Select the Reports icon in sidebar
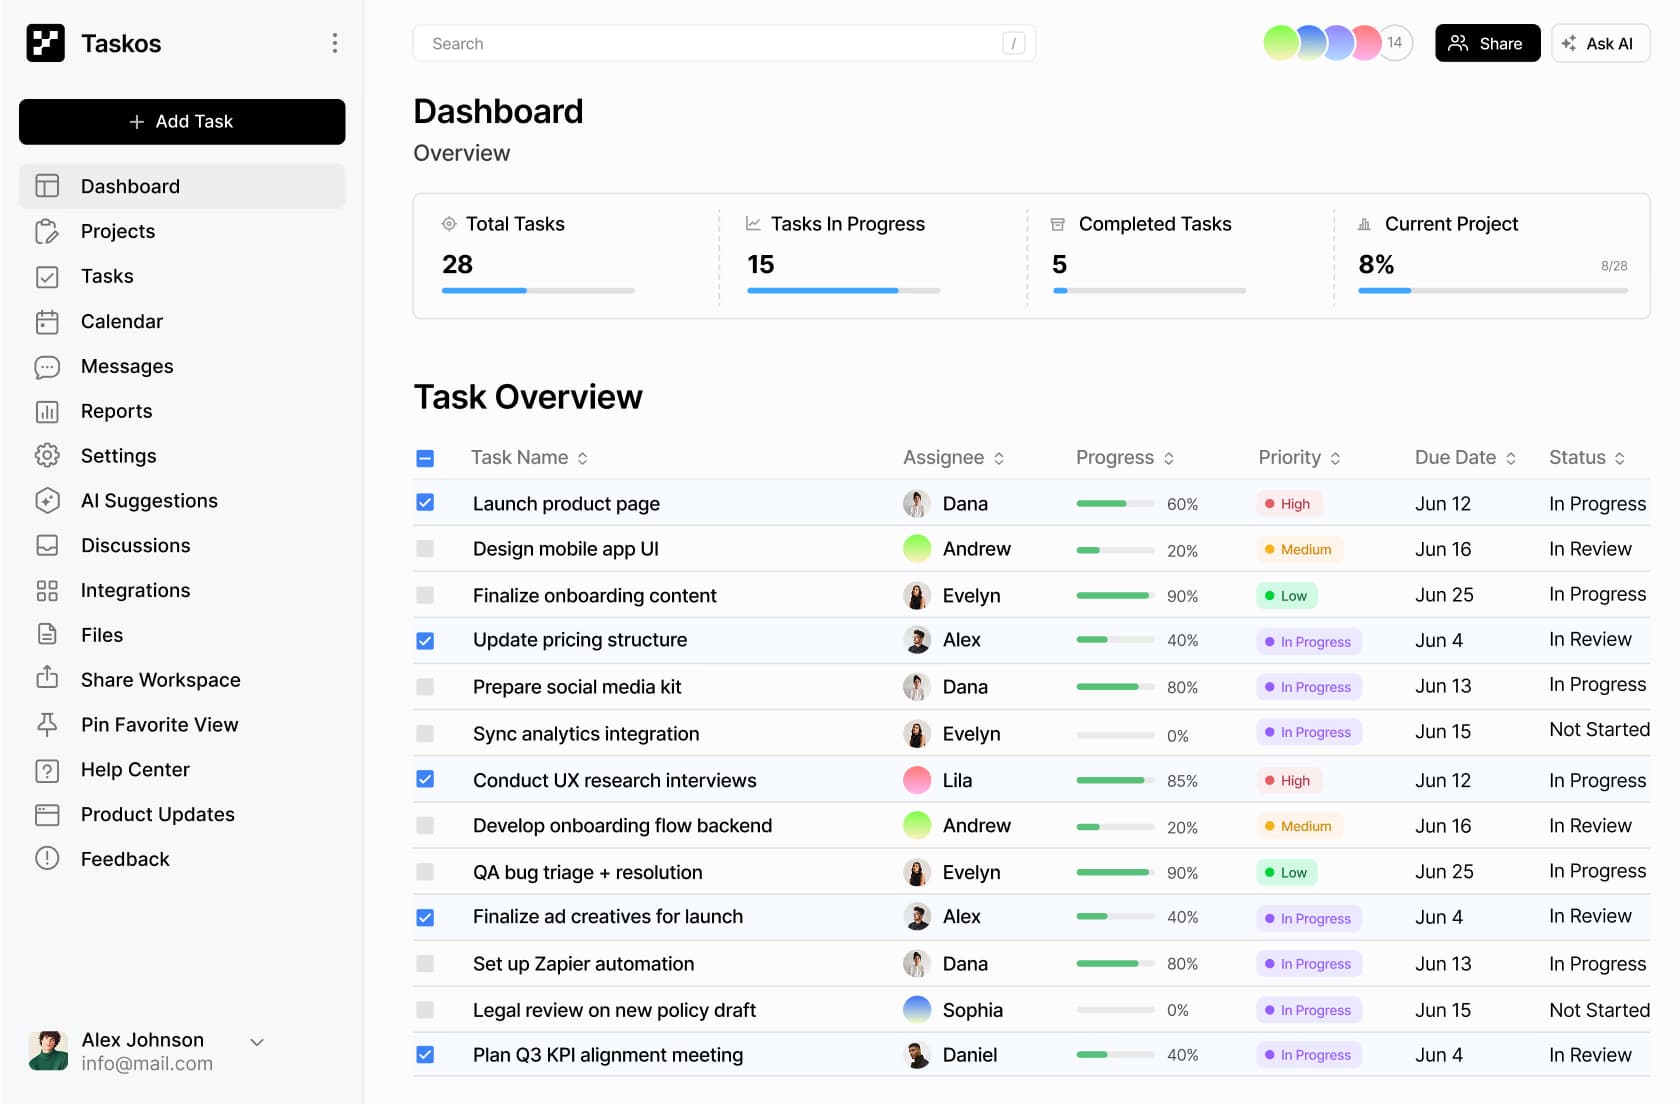Screen dimensions: 1680x1104 (47, 411)
